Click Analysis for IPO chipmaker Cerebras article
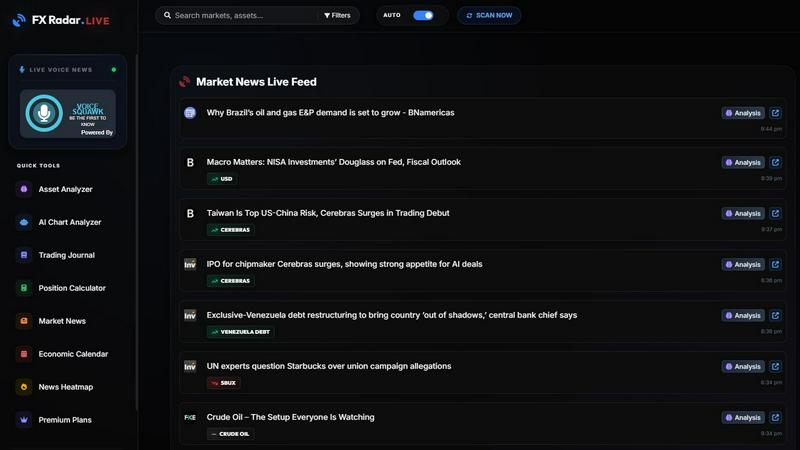This screenshot has width=800, height=450. coord(743,264)
